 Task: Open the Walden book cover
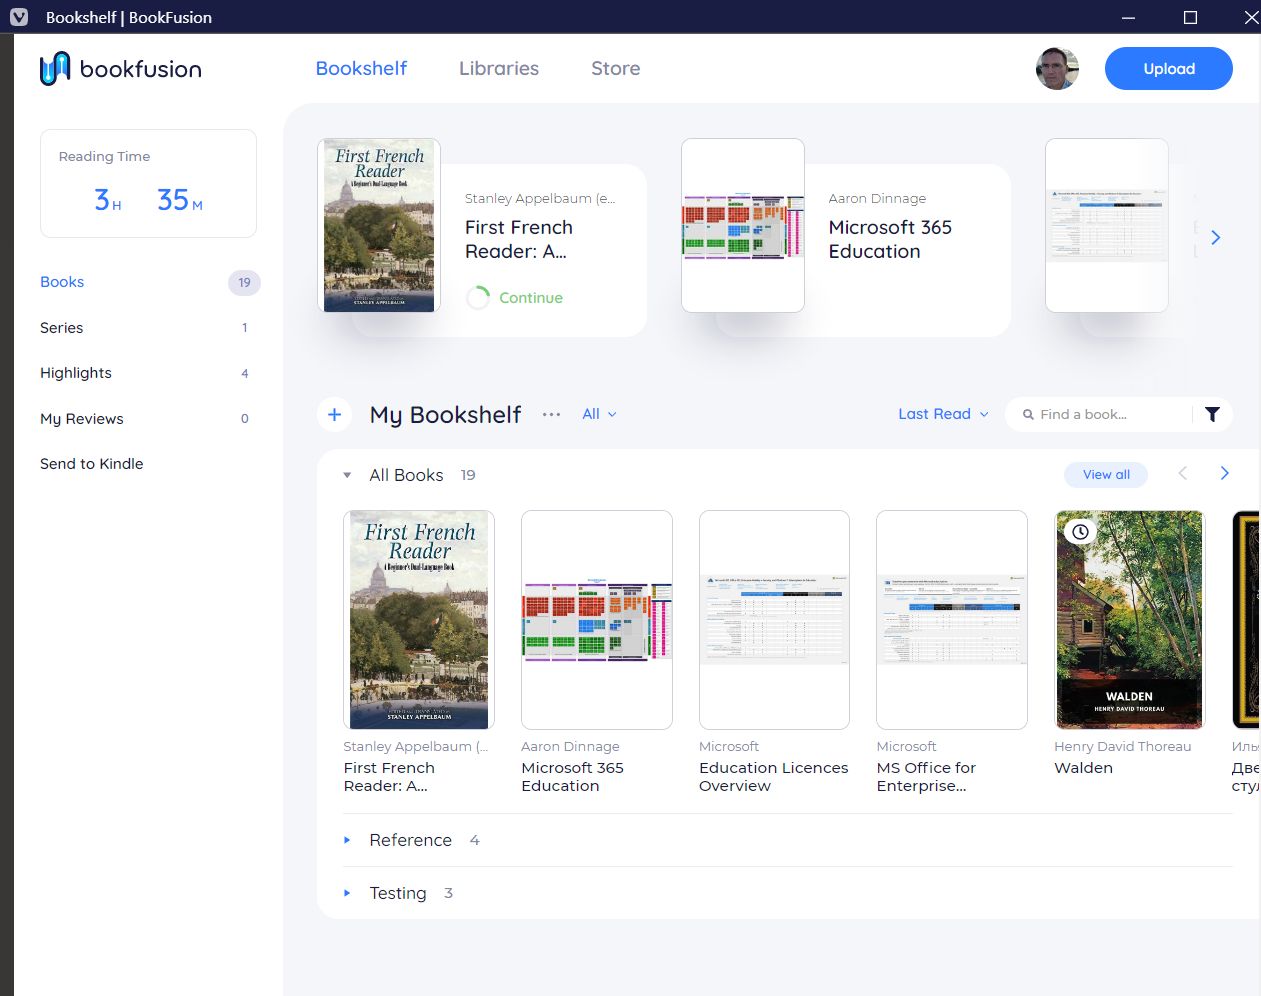pos(1130,620)
